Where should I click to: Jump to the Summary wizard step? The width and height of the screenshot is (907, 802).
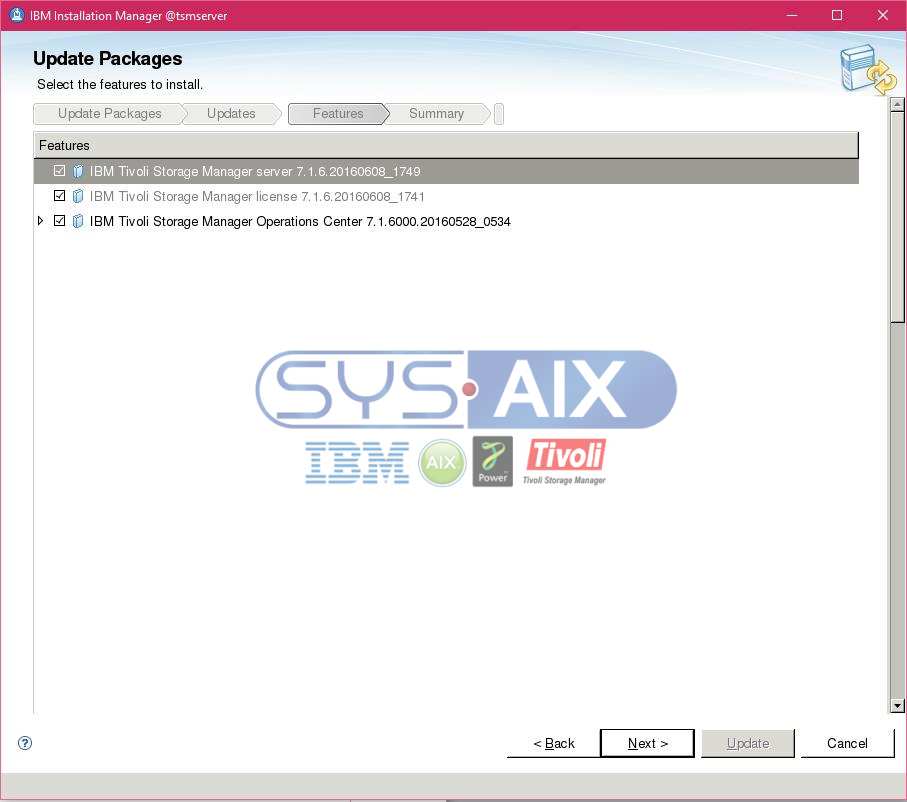click(x=437, y=113)
